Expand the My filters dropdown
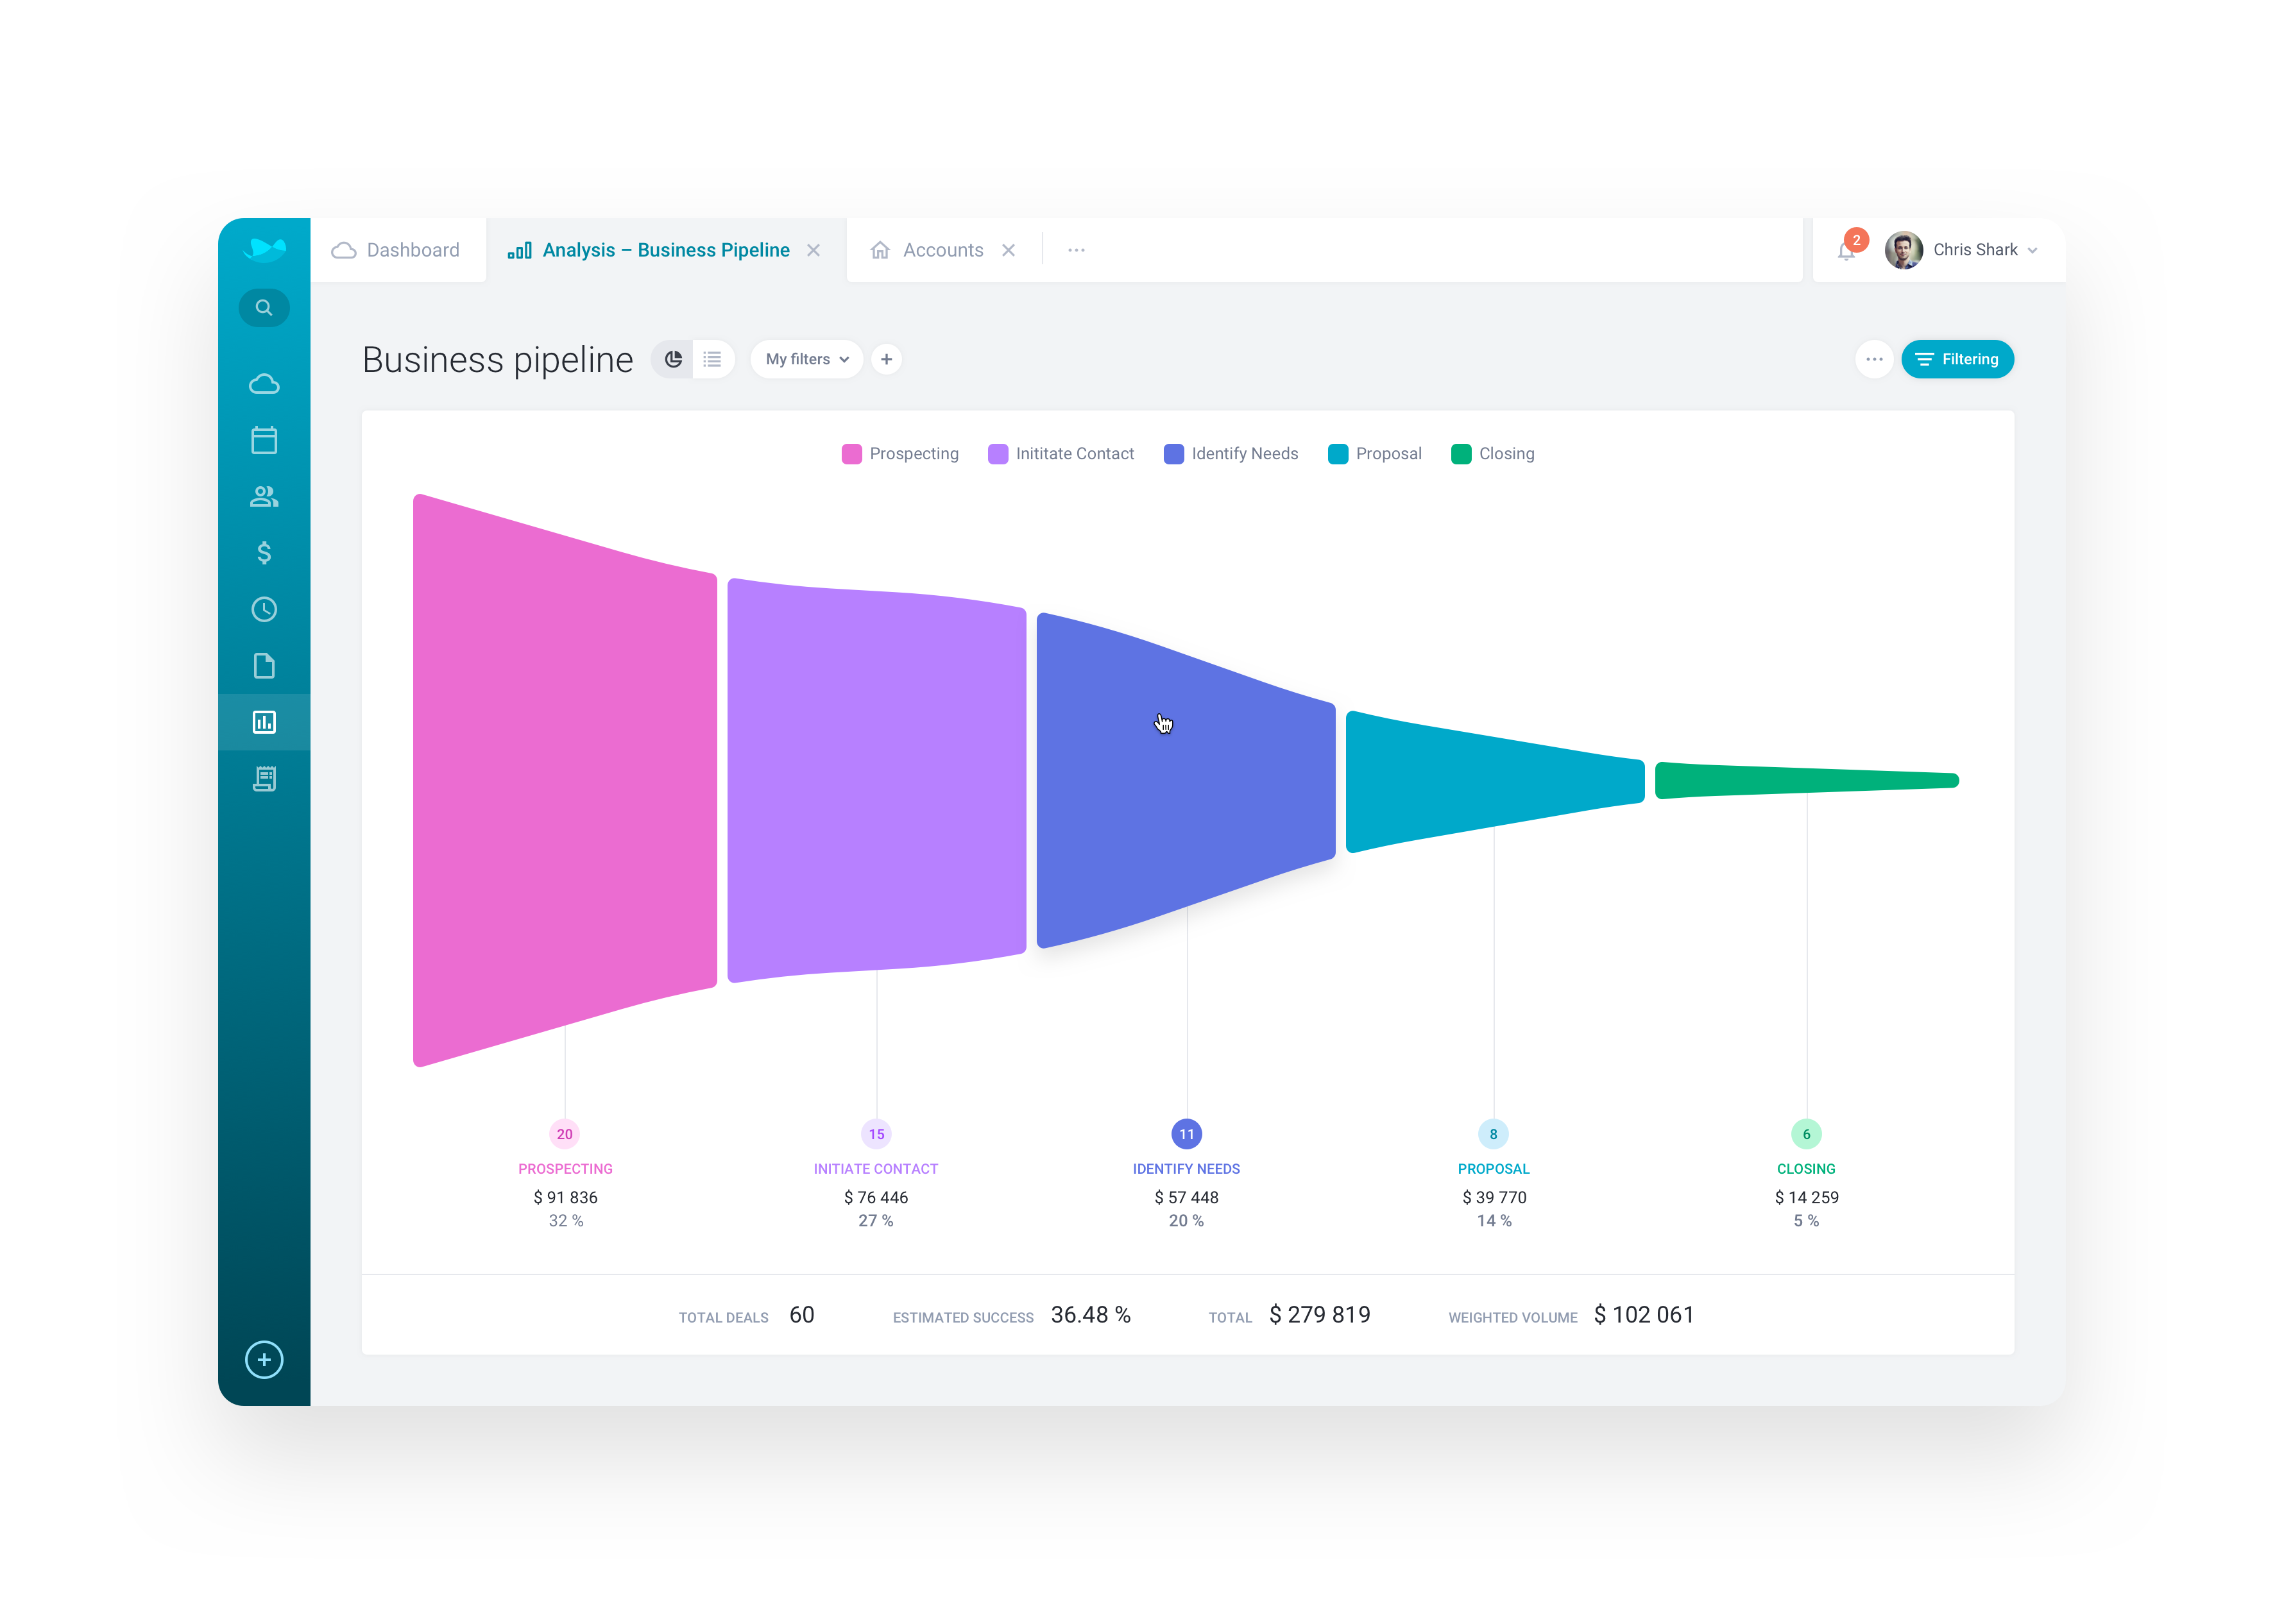 tap(806, 359)
